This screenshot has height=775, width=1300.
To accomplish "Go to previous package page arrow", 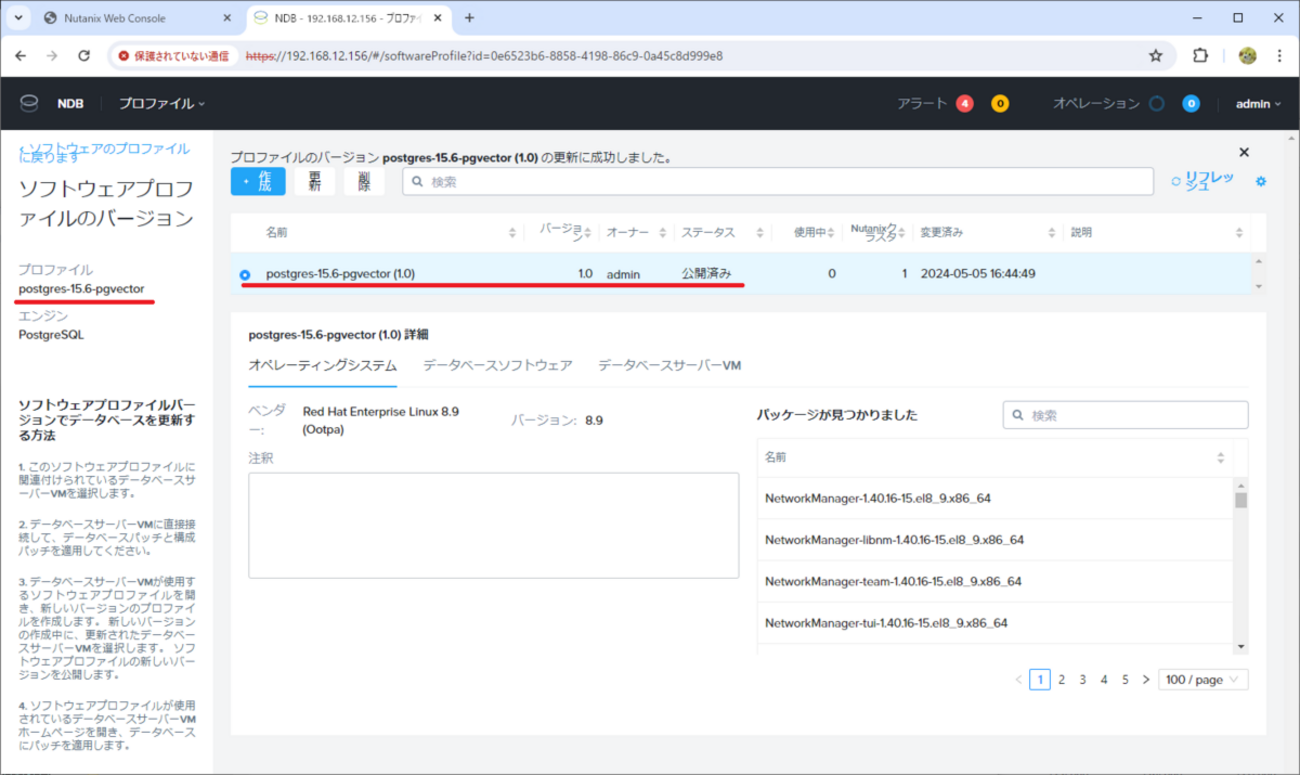I will tap(1019, 680).
